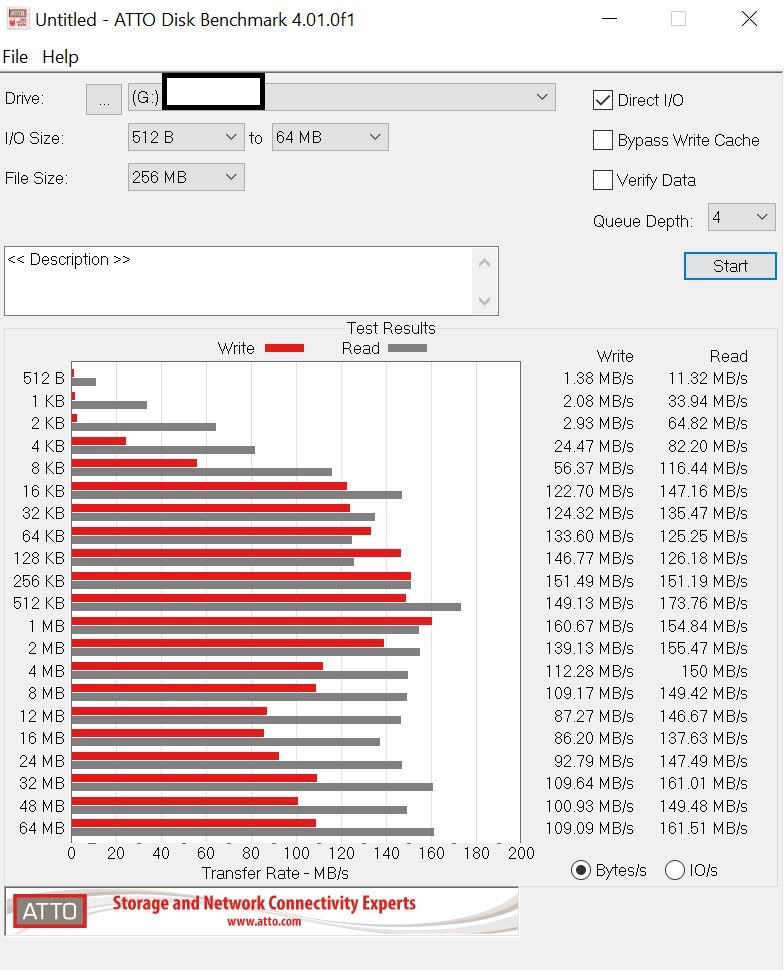Image resolution: width=784 pixels, height=970 pixels.
Task: Click the 1.38 MB/s write value
Action: [598, 379]
